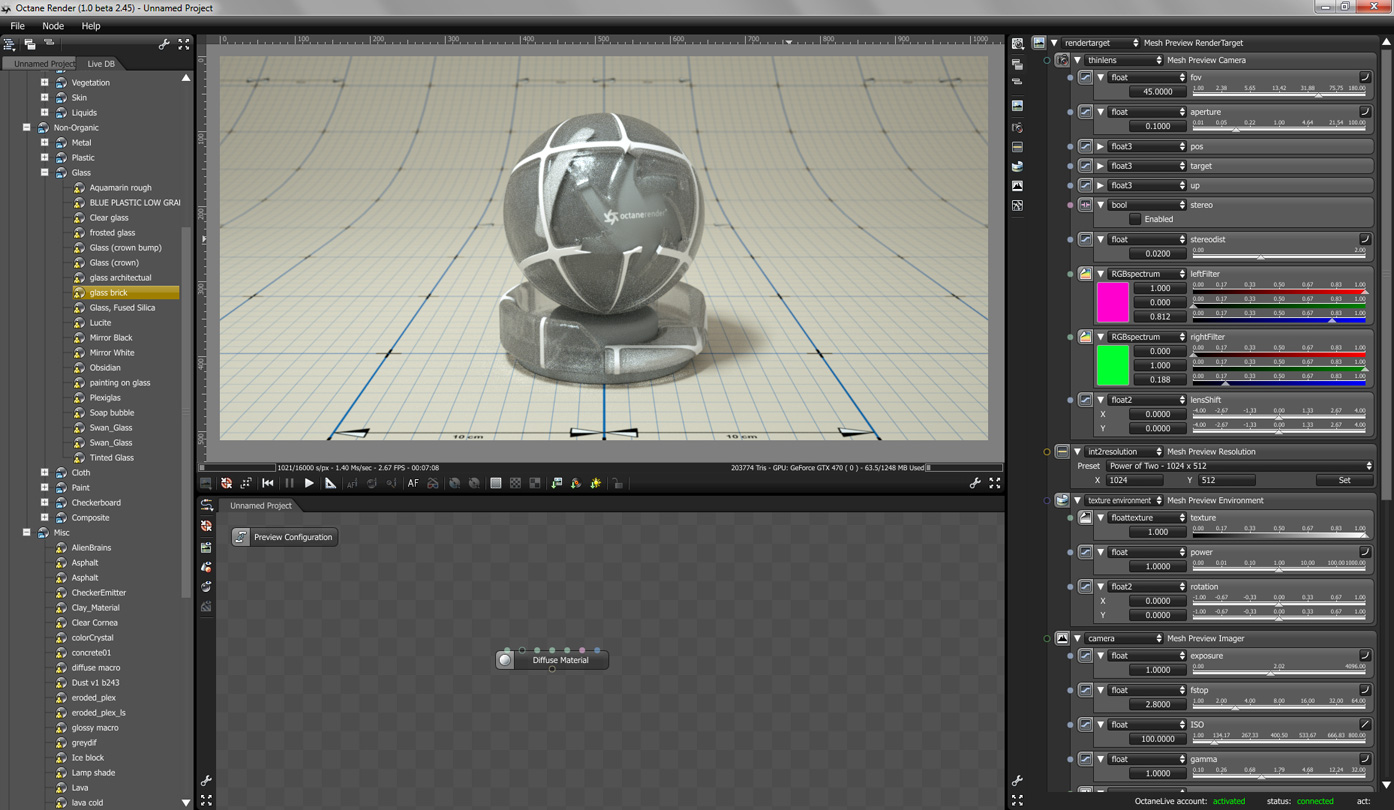The width and height of the screenshot is (1394, 810).
Task: Open the Help menu
Action: [91, 26]
